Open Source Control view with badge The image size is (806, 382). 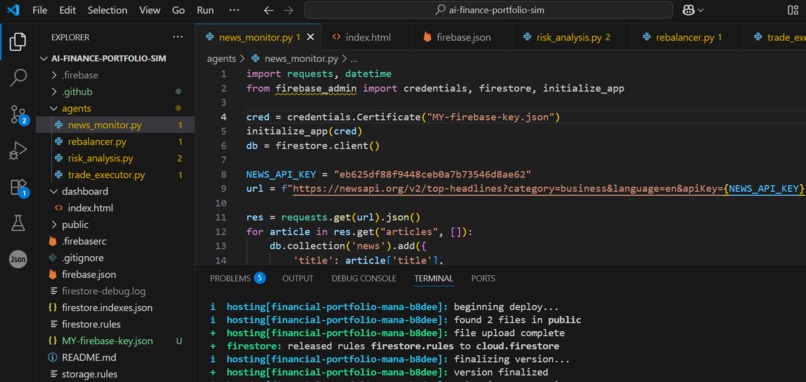tap(19, 116)
